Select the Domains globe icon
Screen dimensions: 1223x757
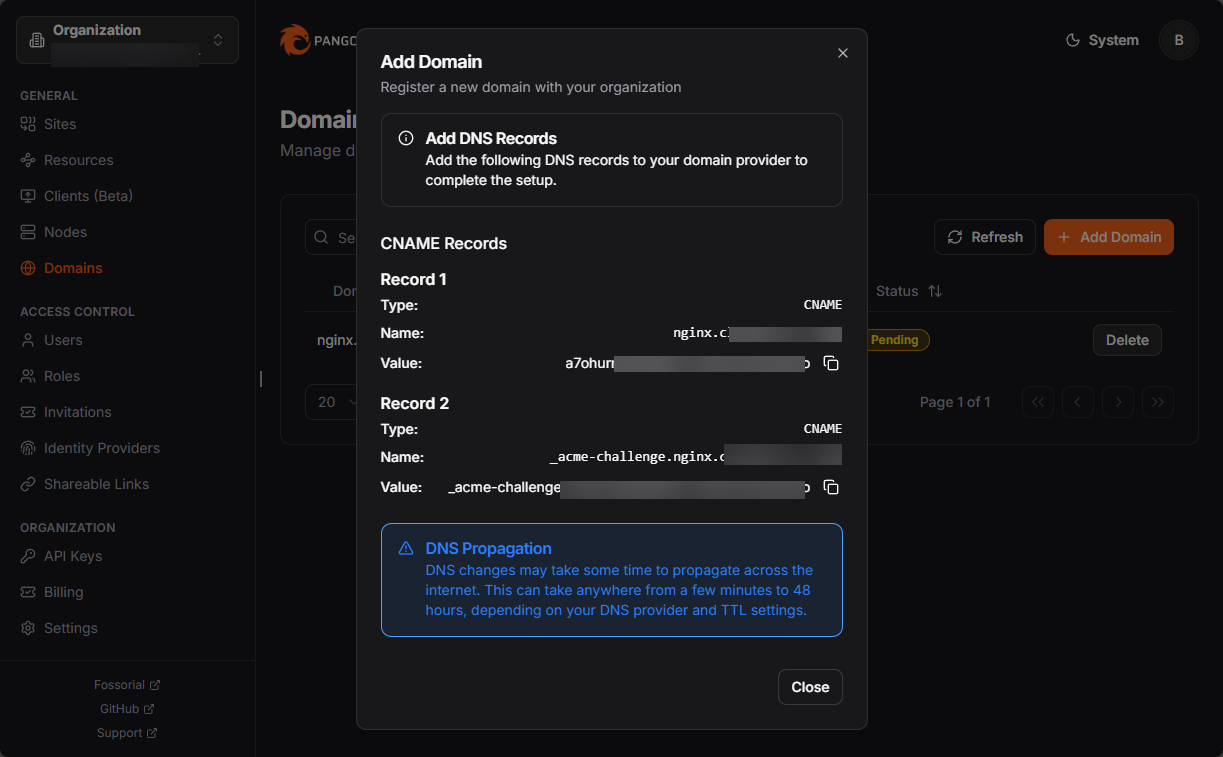[x=31, y=268]
